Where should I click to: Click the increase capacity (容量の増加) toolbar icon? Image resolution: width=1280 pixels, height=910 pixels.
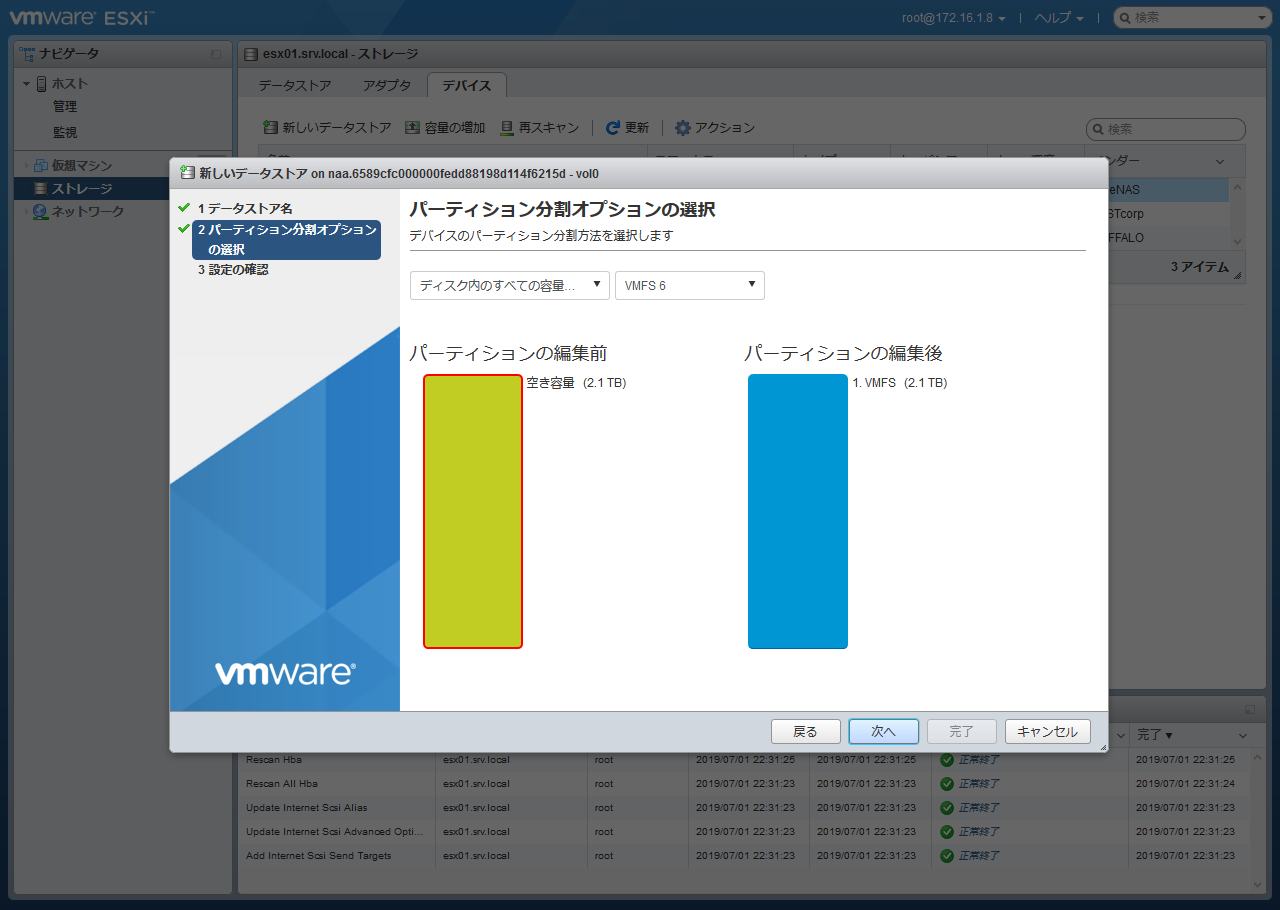pyautogui.click(x=412, y=128)
